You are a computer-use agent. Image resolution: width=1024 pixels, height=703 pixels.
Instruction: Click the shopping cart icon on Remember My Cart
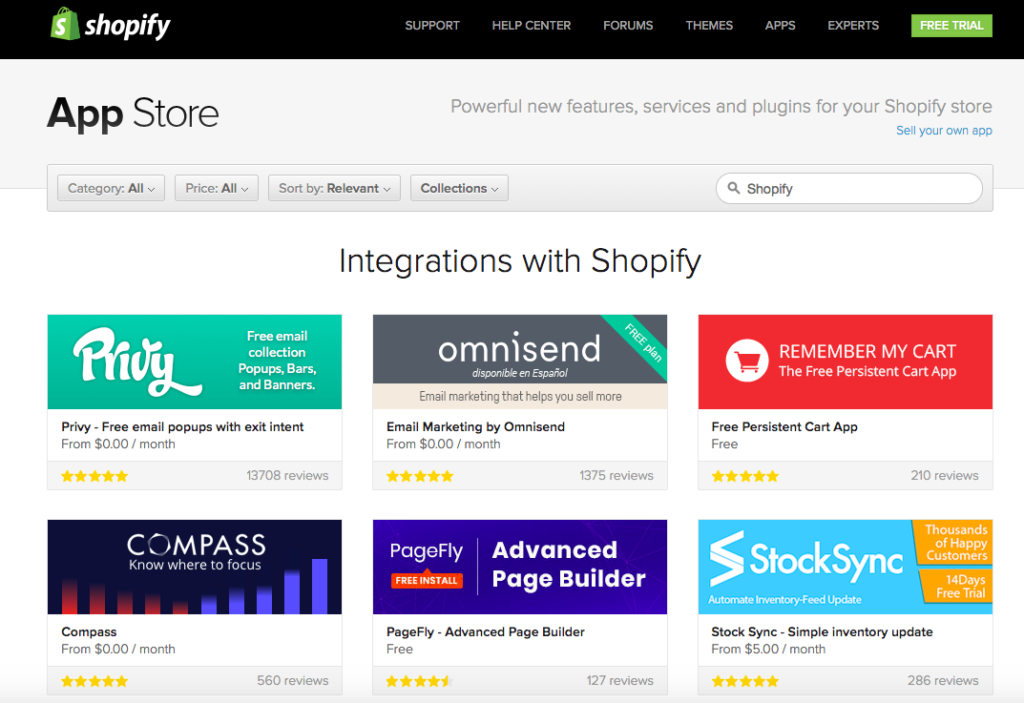click(x=746, y=361)
